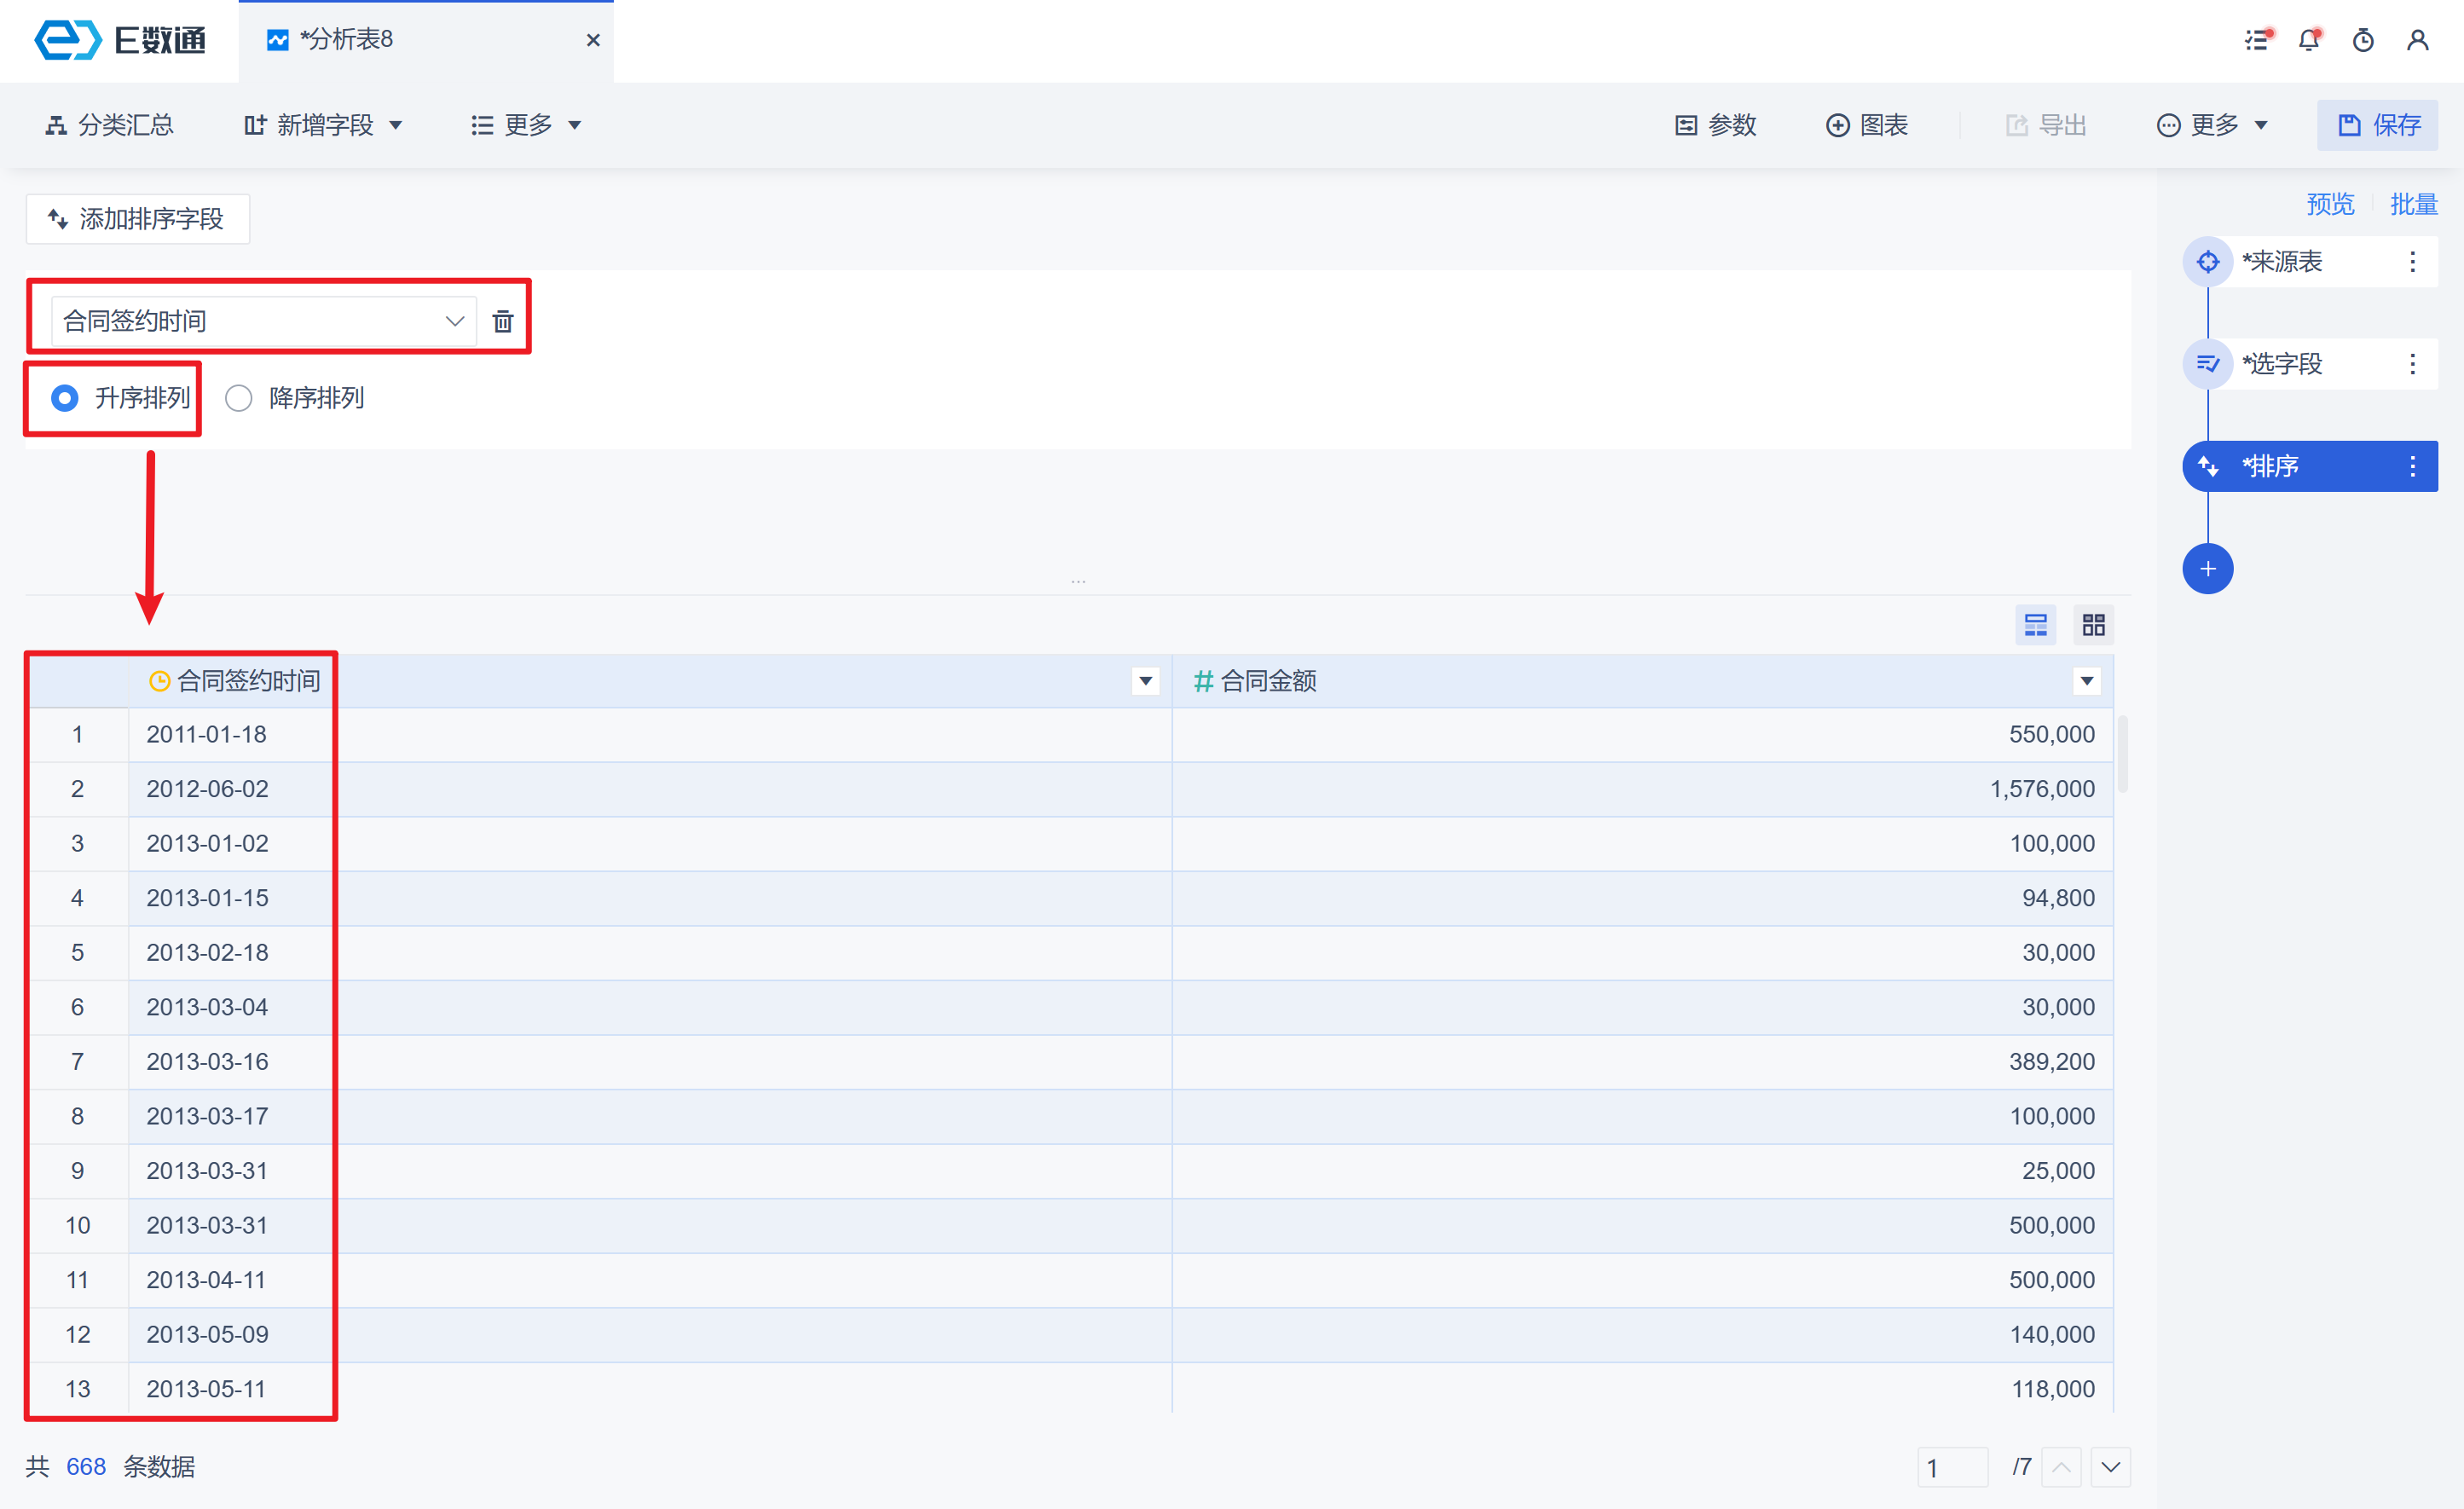Delete the 合同签约时间 sort field with the trash icon
The height and width of the screenshot is (1509, 2464).
click(503, 321)
